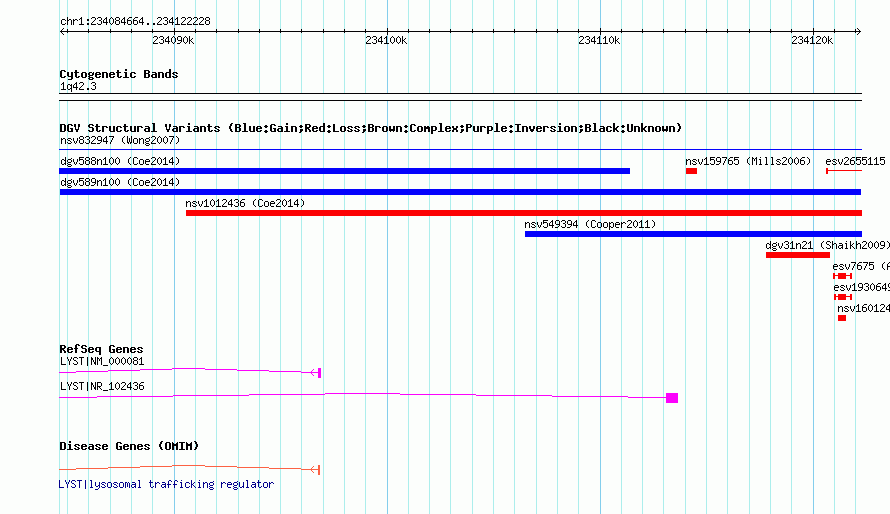This screenshot has height=514, width=890.
Task: Click the 1q42.3 band label
Action: point(78,86)
